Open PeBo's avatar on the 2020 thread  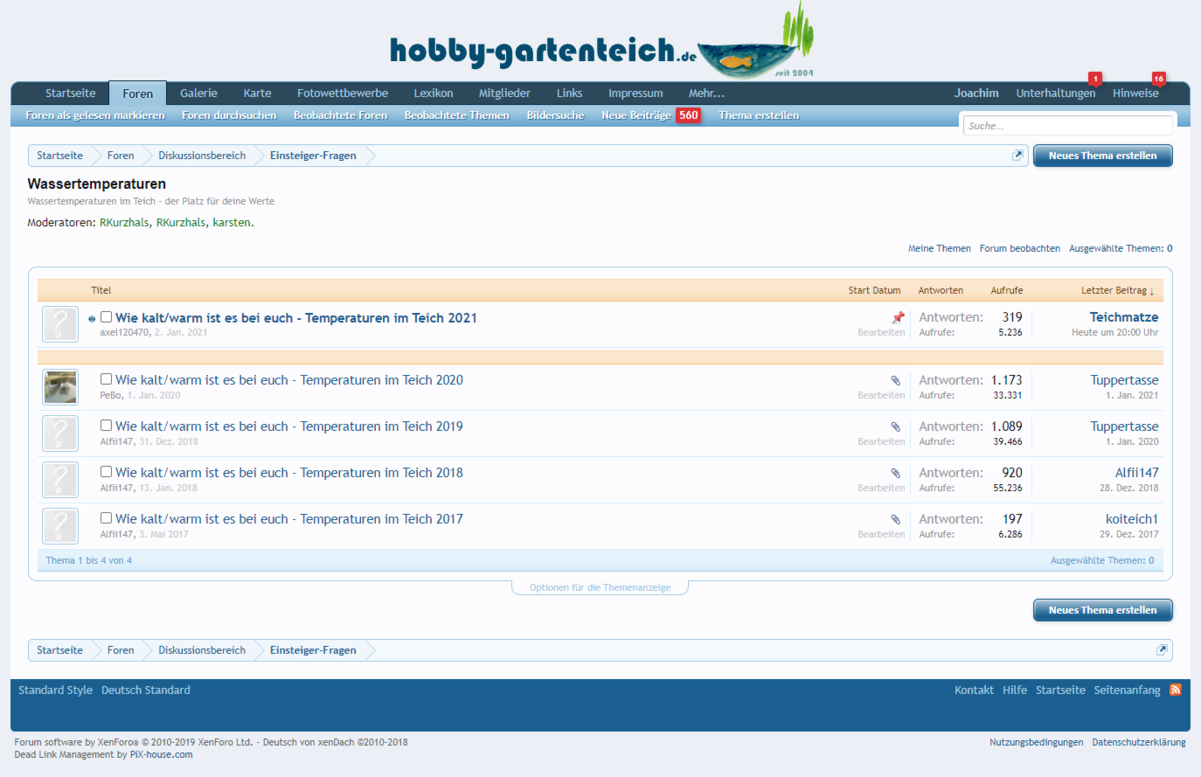pos(60,387)
